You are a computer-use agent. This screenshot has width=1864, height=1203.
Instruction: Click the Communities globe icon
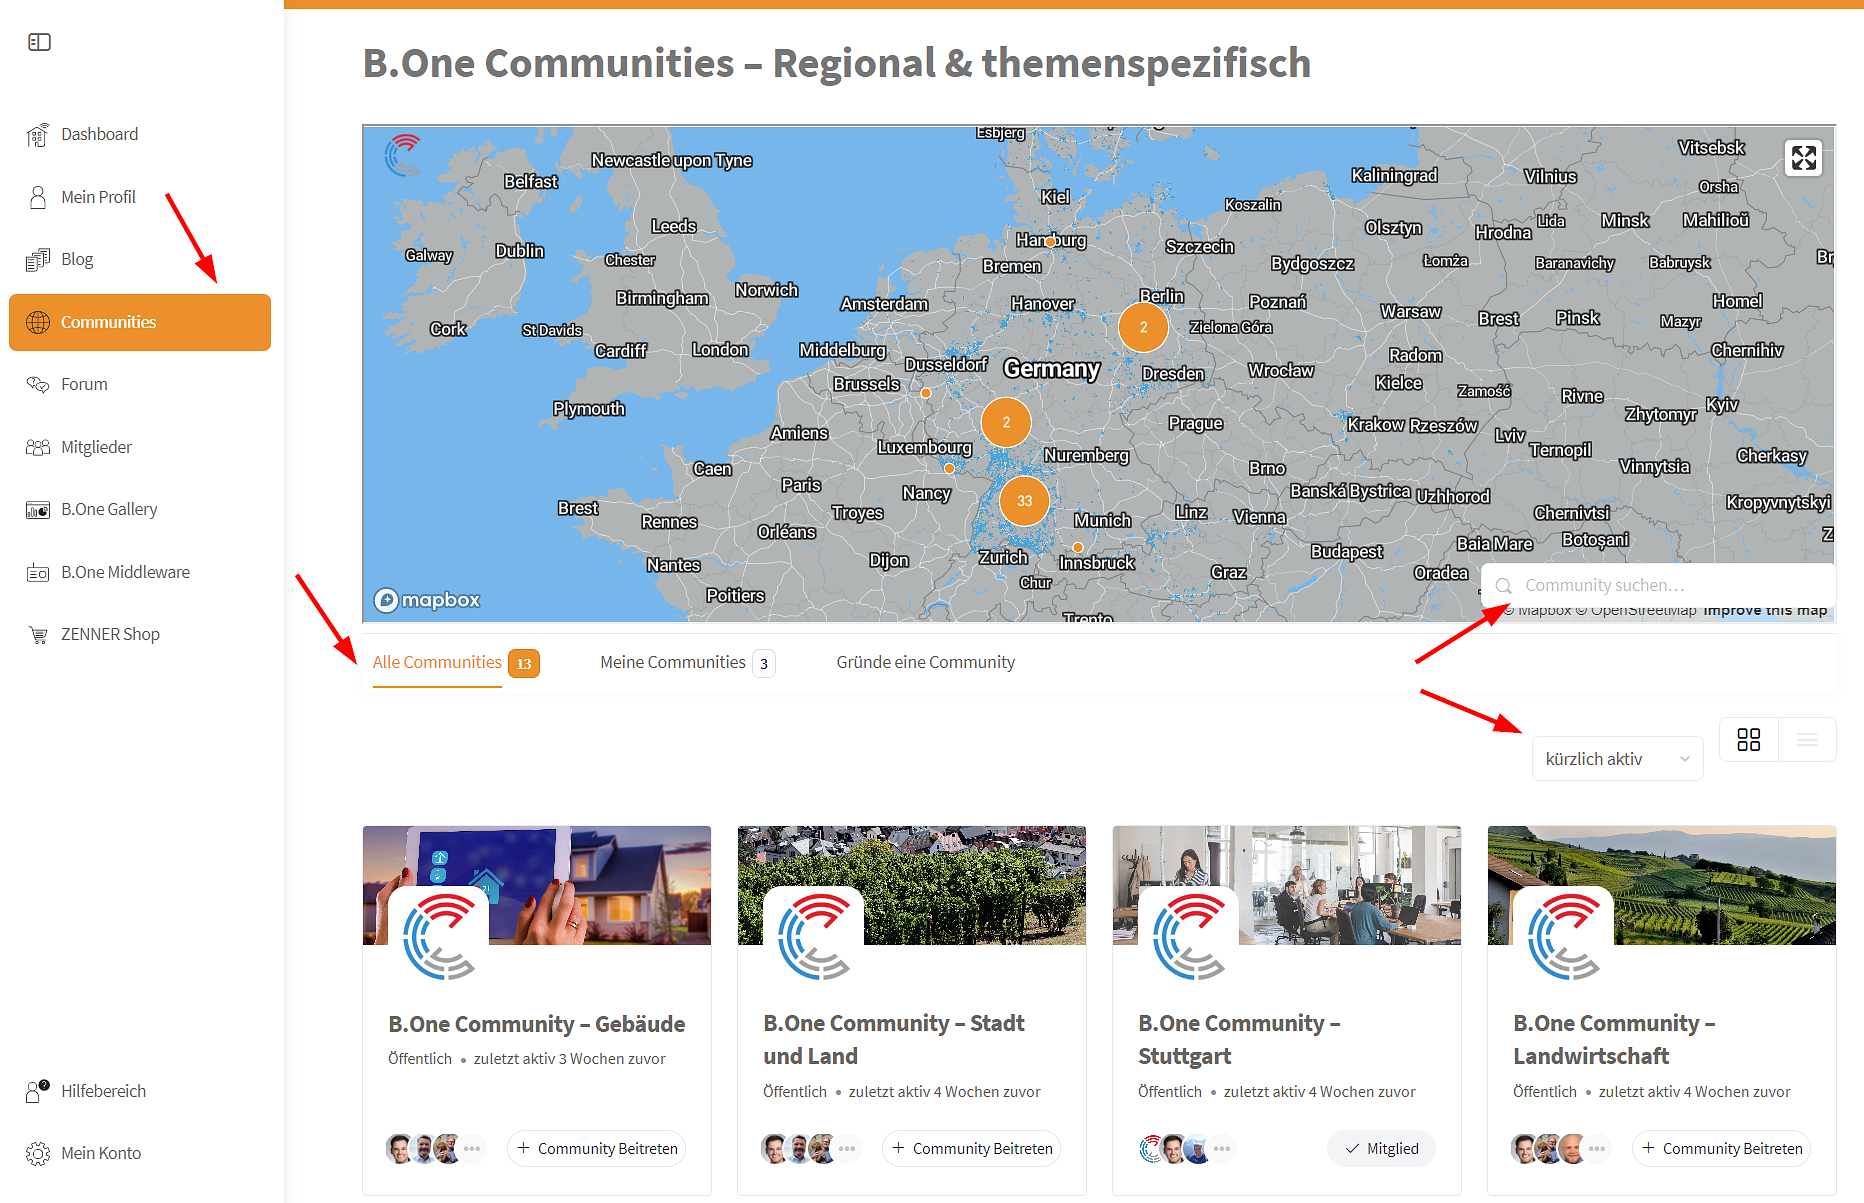point(38,322)
